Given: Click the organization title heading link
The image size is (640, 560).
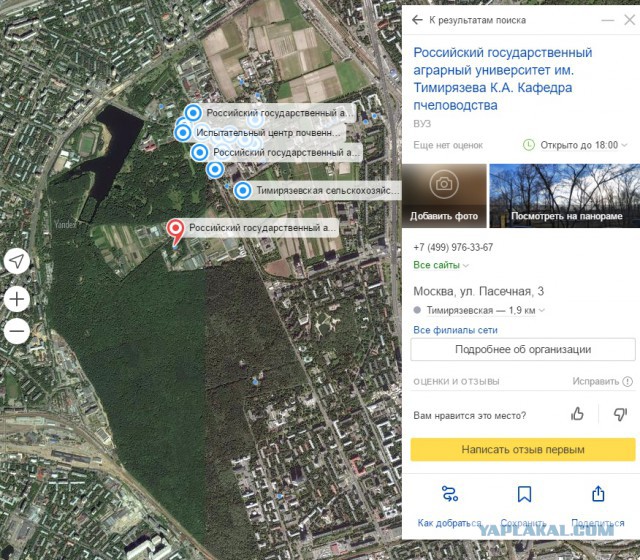Looking at the screenshot, I should coord(502,79).
